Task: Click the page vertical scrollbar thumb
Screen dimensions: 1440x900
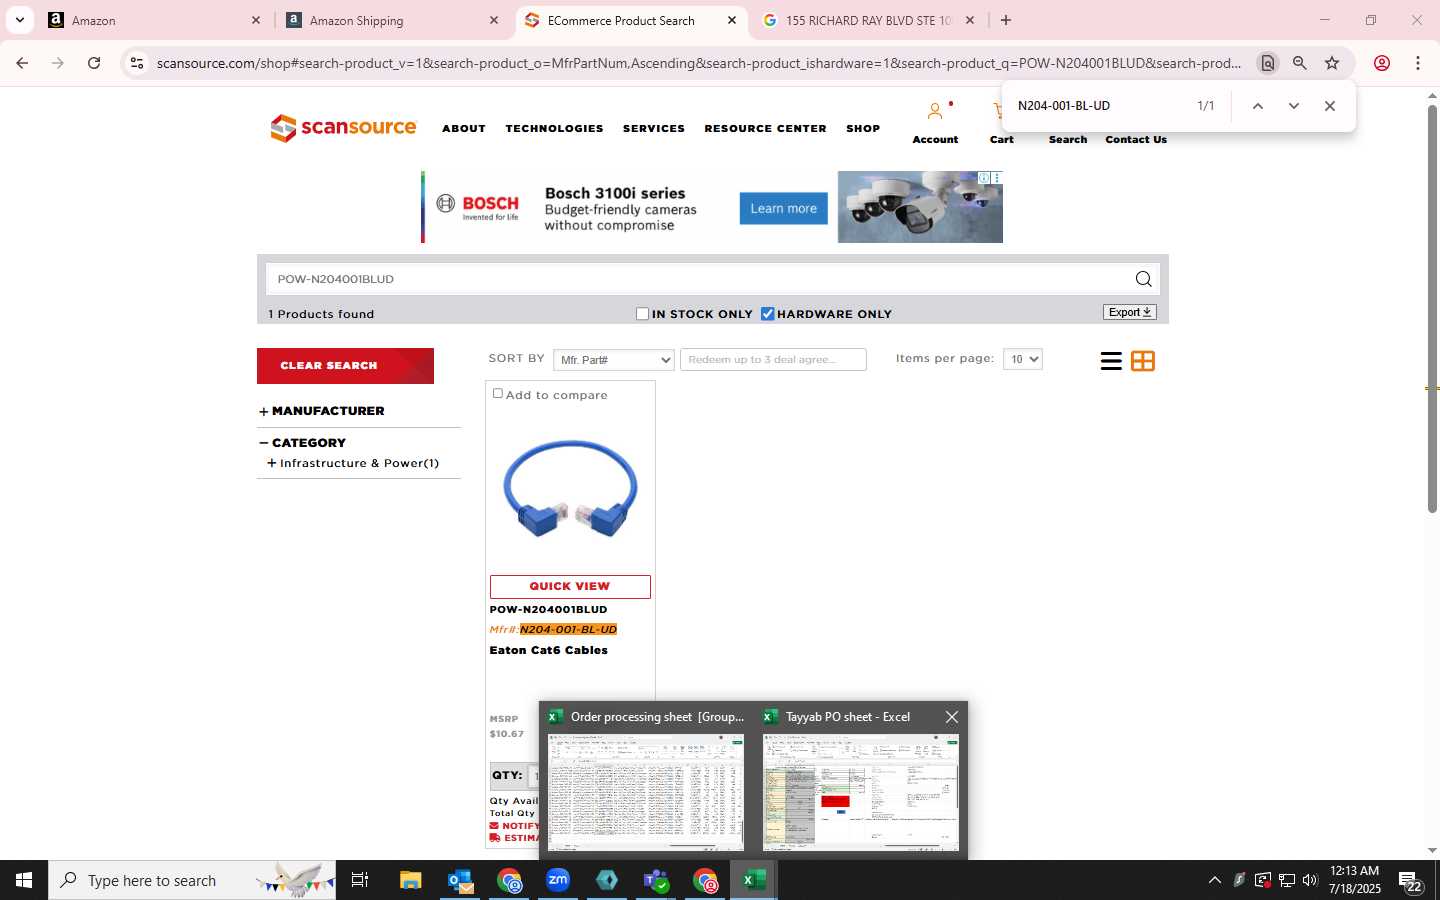Action: [1432, 309]
